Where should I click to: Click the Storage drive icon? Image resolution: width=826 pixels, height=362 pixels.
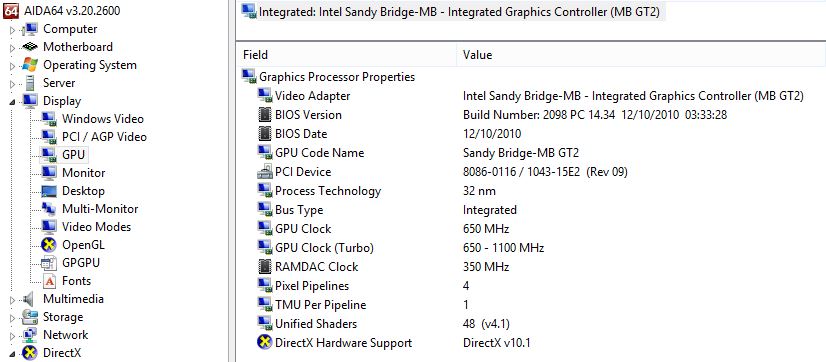click(x=30, y=317)
